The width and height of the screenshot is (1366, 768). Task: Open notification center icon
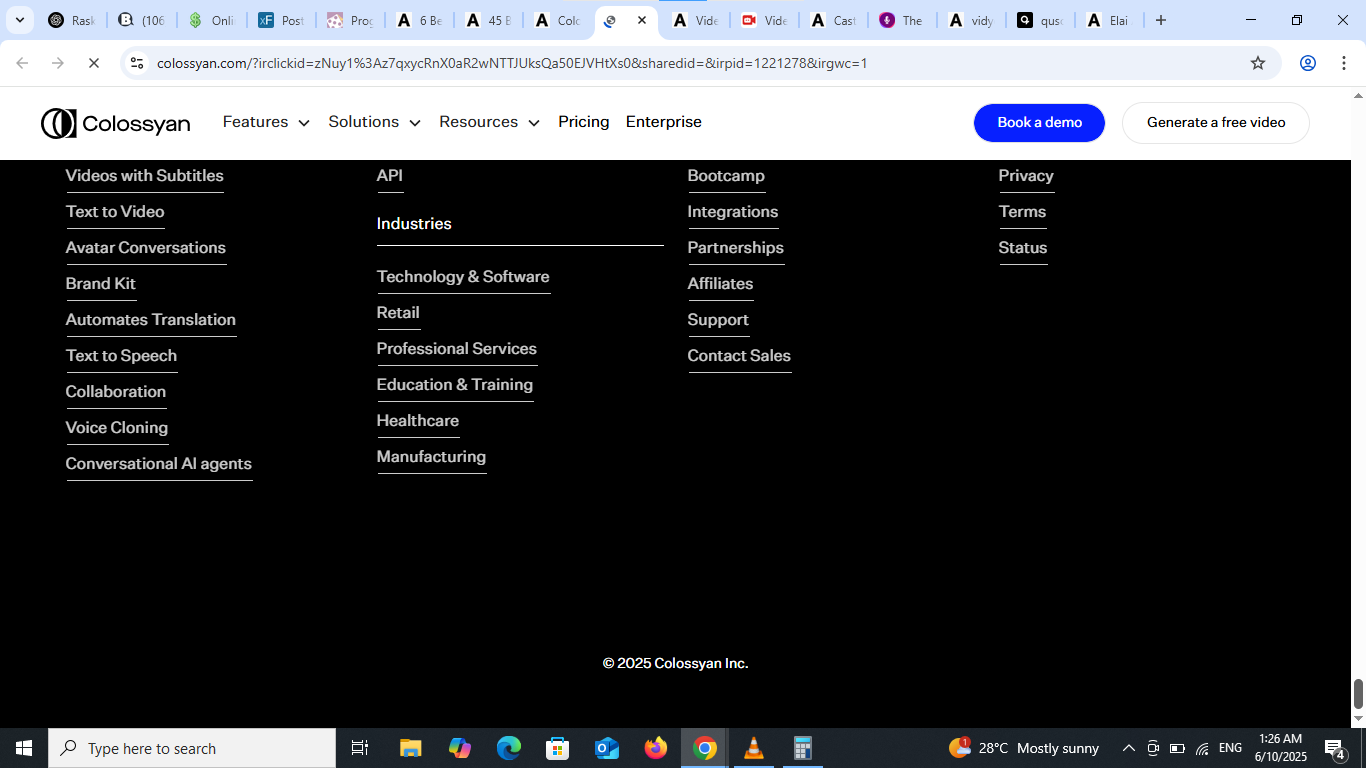[1335, 748]
